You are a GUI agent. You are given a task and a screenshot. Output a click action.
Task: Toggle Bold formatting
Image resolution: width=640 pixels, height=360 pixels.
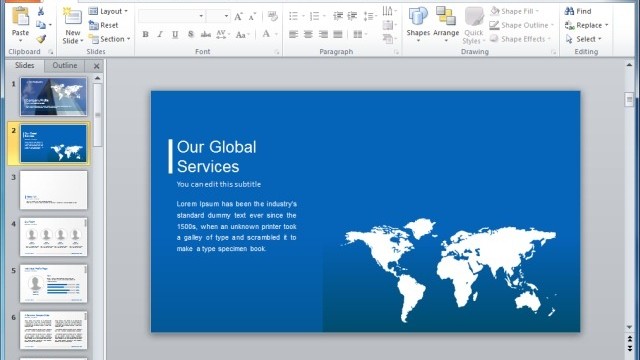145,35
